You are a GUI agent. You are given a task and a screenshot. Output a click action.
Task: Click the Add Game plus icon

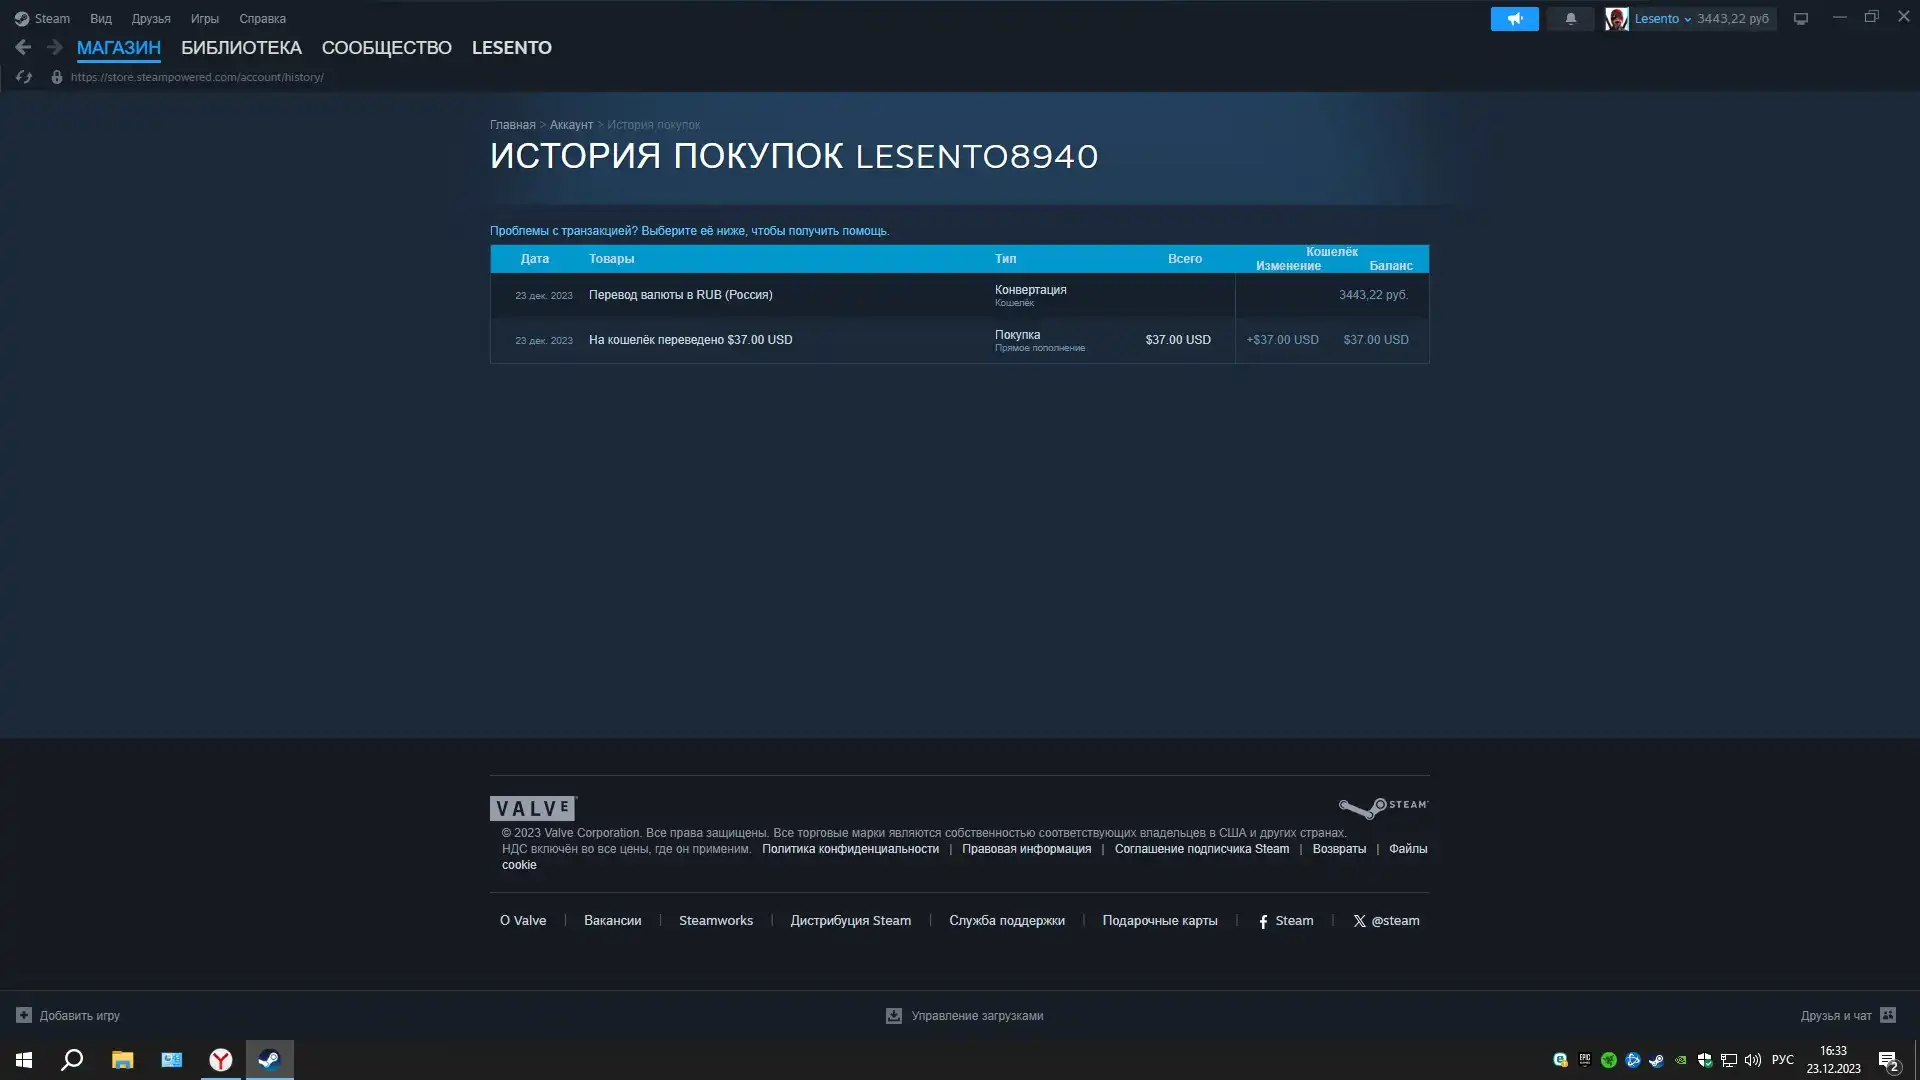click(24, 1015)
